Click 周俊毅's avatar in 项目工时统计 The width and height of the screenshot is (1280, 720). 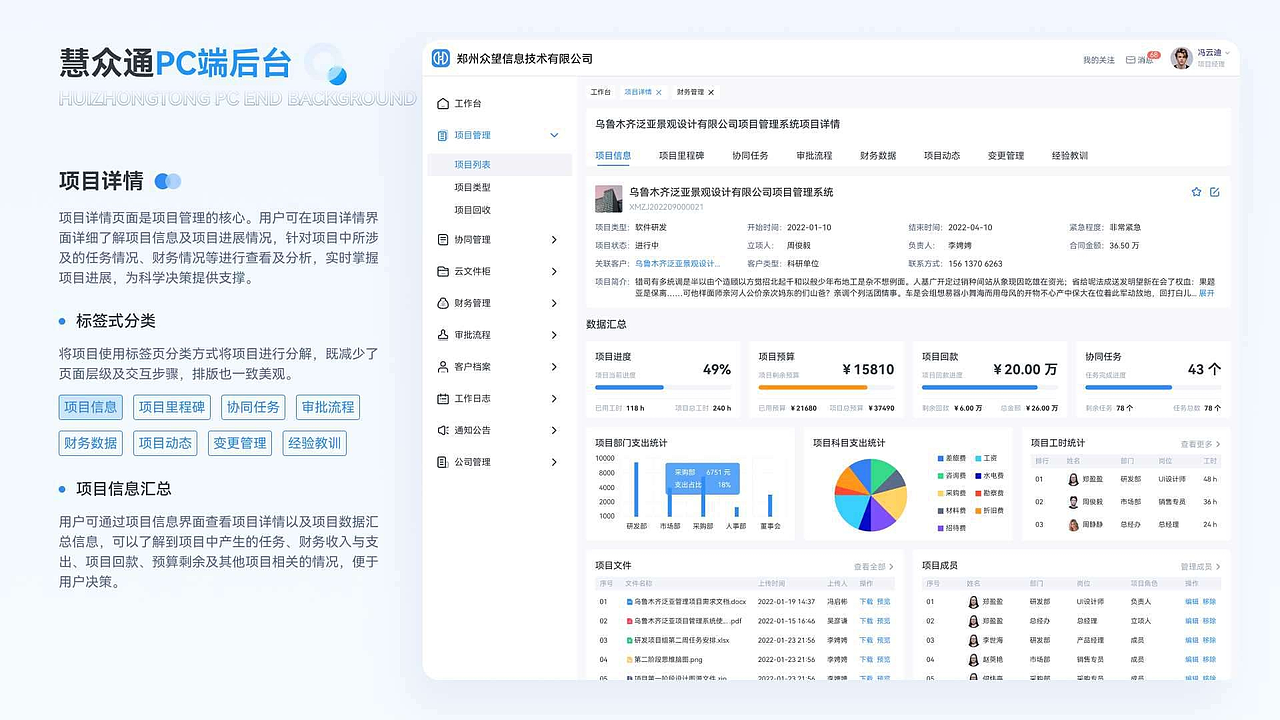pyautogui.click(x=1074, y=502)
